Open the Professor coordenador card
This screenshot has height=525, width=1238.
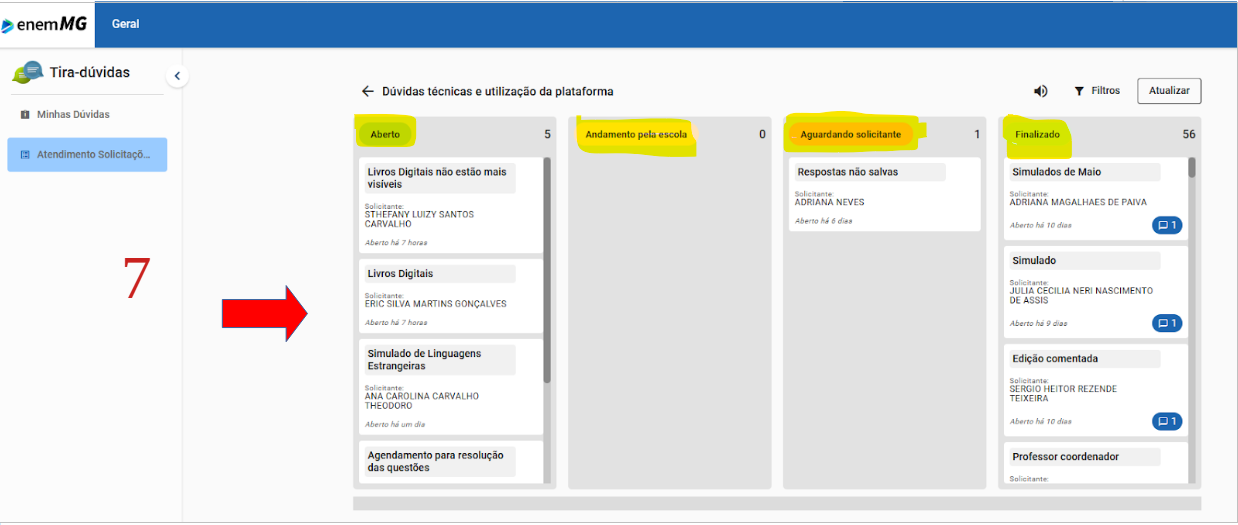coord(1097,463)
